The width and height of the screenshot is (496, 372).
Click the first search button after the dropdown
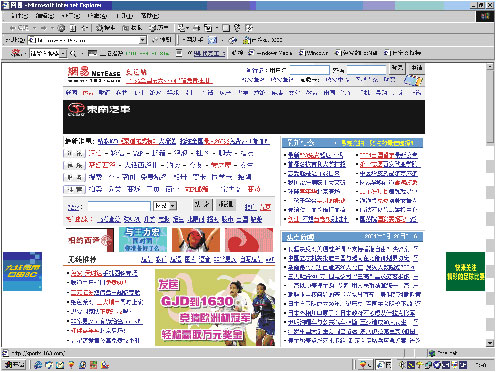pyautogui.click(x=202, y=204)
